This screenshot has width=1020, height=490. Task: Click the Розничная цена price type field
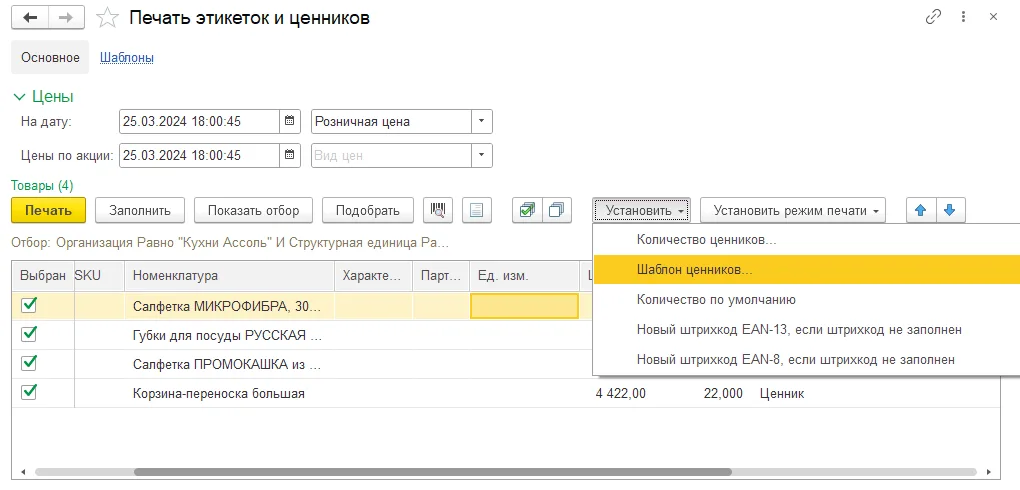[392, 121]
